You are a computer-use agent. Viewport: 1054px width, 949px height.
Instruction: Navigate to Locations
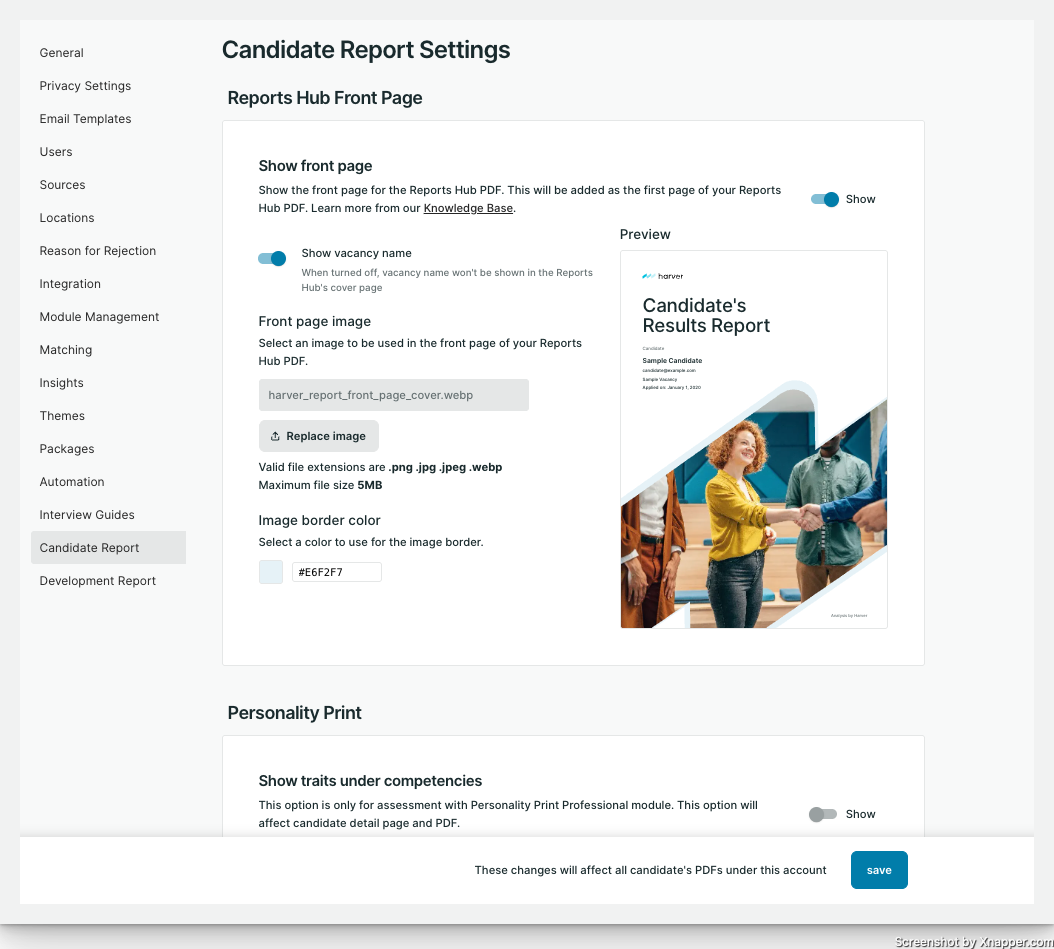[x=67, y=217]
